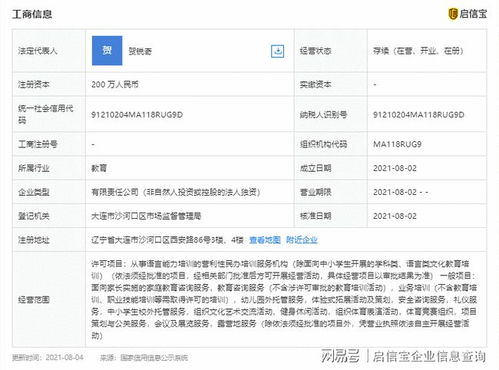This screenshot has height=370, width=499.
Task: Select the 实缴资本 label
Action: coord(315,84)
